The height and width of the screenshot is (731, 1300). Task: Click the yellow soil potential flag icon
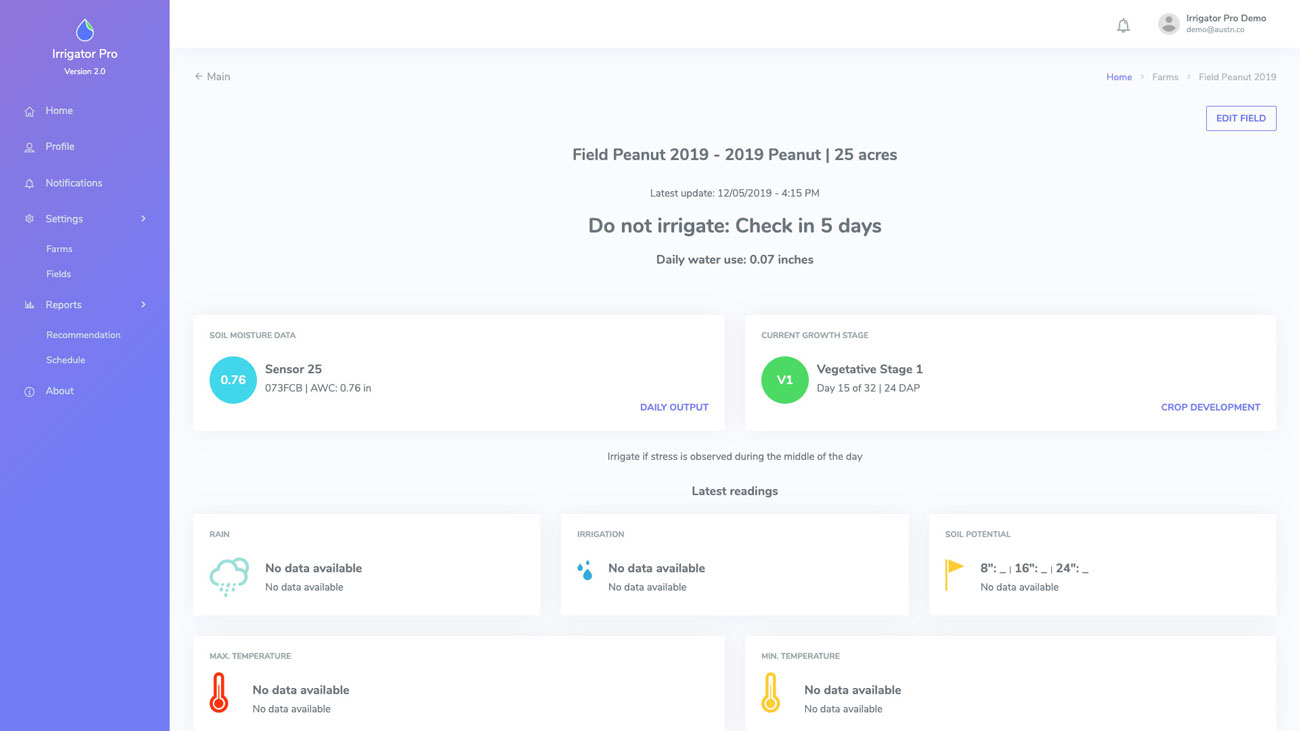(954, 574)
